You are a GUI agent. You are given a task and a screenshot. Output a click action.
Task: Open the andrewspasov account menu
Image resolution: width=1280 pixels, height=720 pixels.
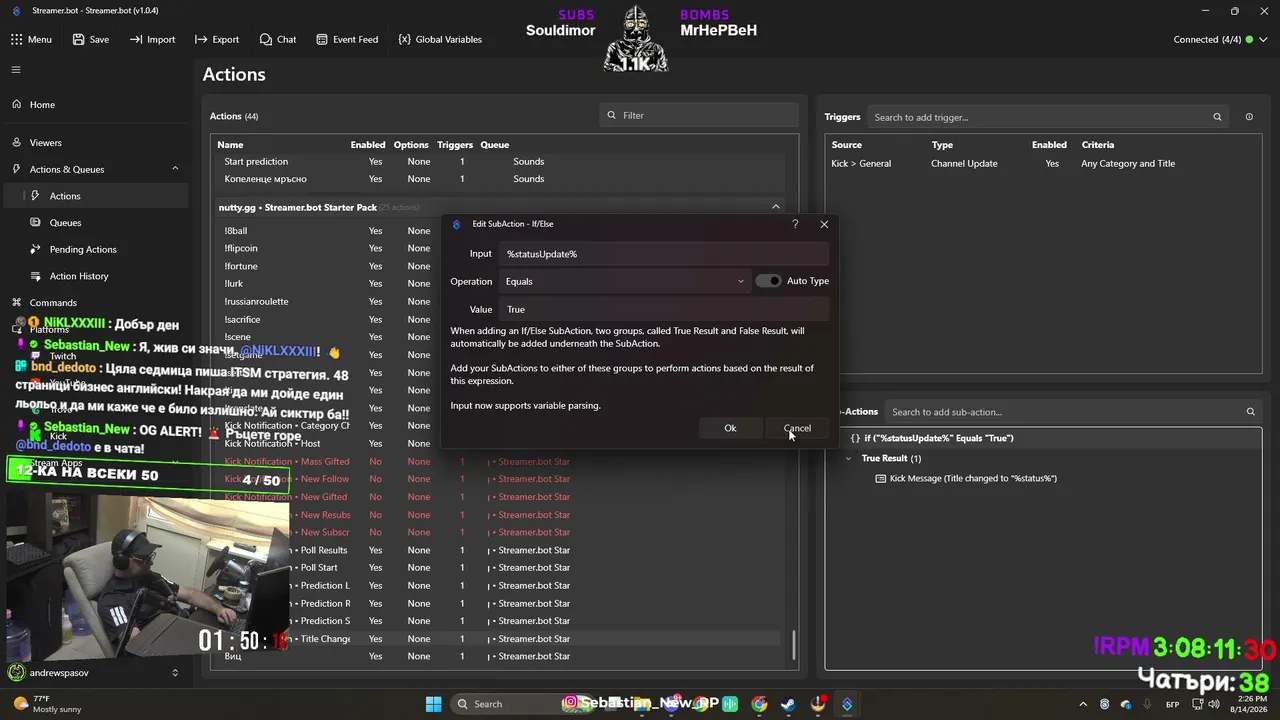click(95, 673)
